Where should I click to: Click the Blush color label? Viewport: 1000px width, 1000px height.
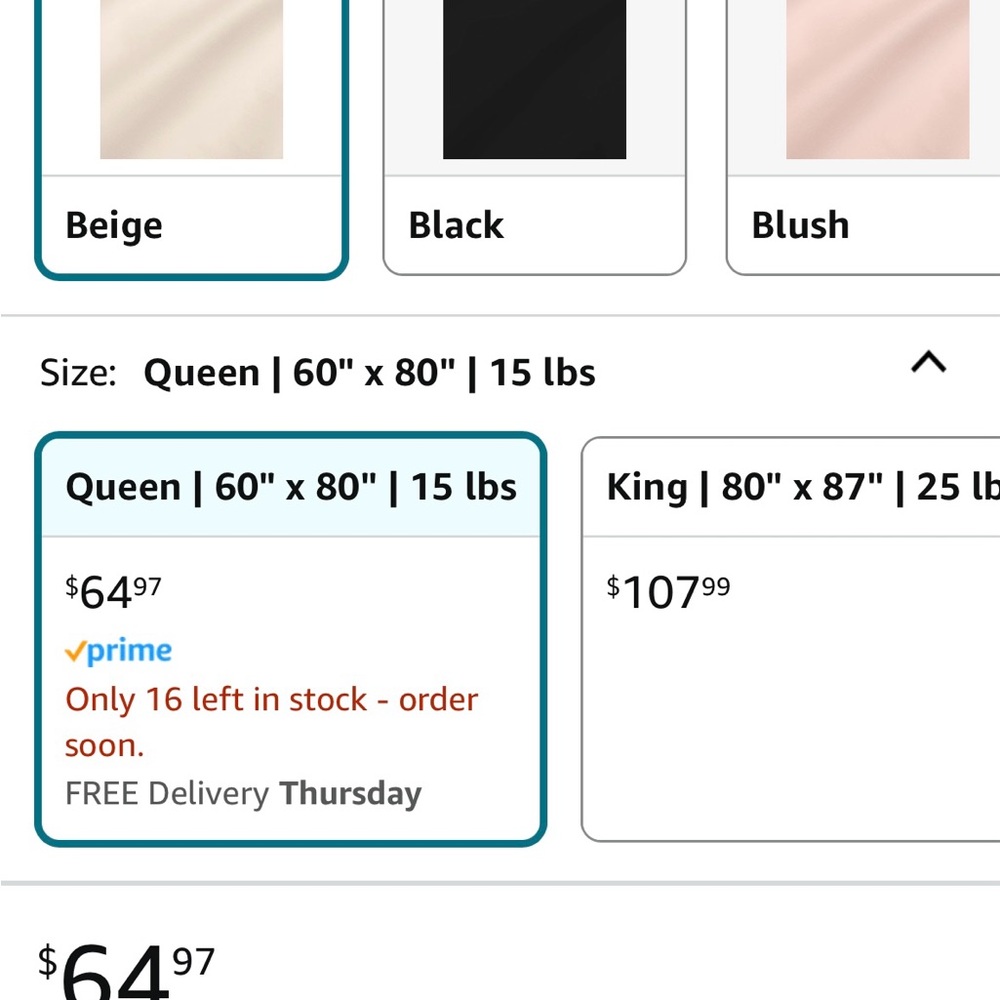pos(800,226)
